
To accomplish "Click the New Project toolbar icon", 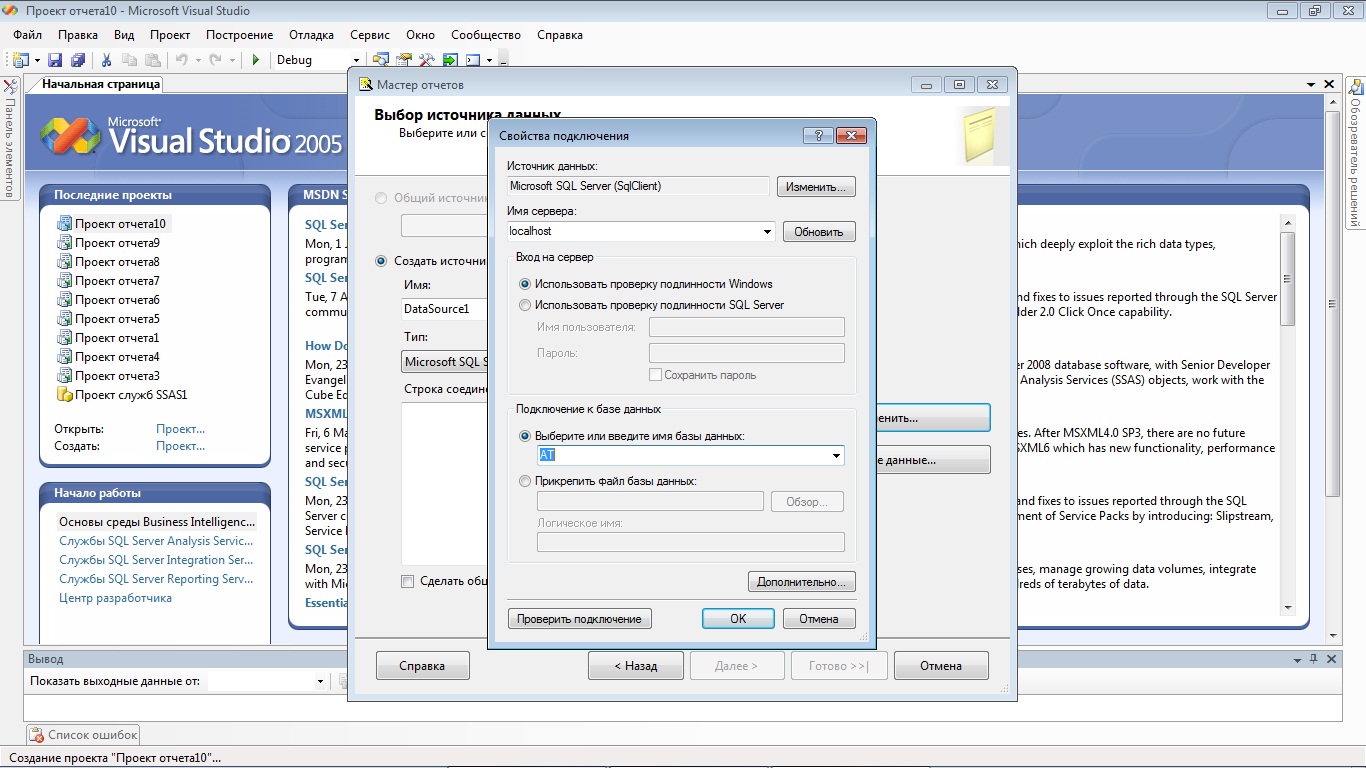I will click(19, 60).
